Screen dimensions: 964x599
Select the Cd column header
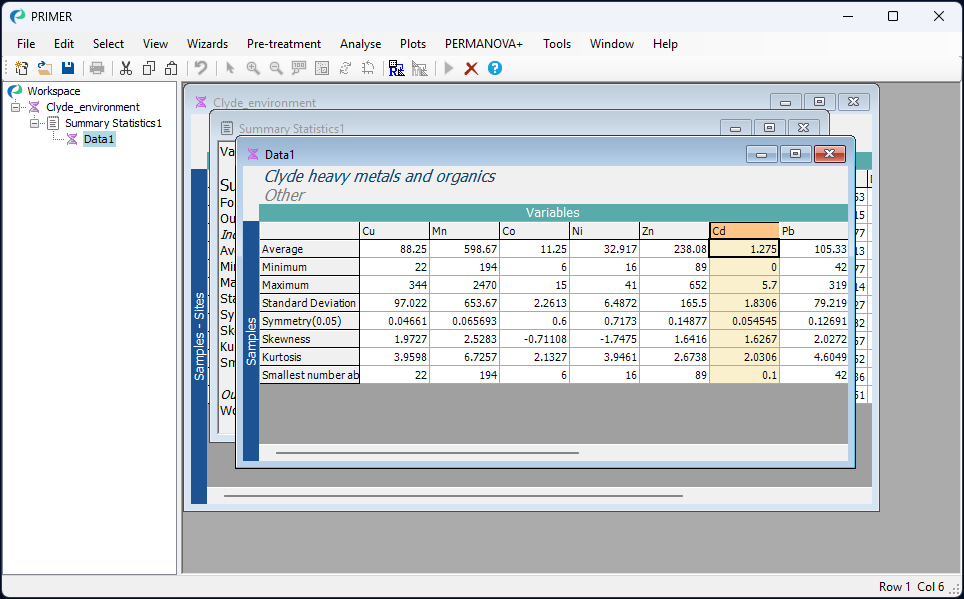742,230
